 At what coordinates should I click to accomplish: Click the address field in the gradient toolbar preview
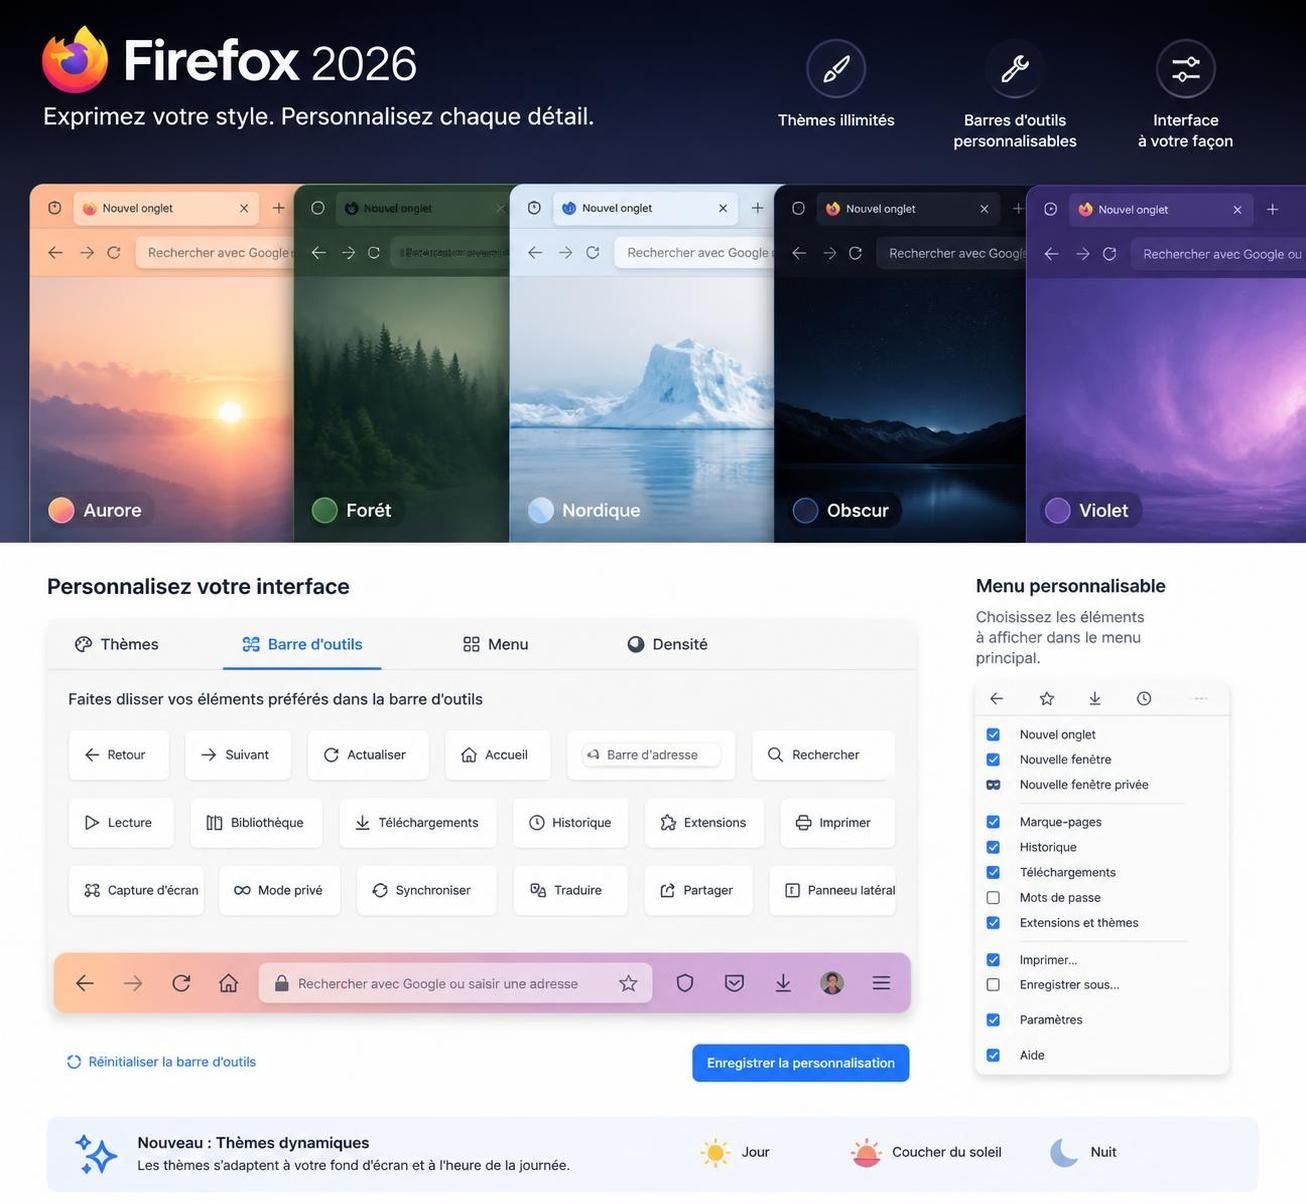(455, 983)
